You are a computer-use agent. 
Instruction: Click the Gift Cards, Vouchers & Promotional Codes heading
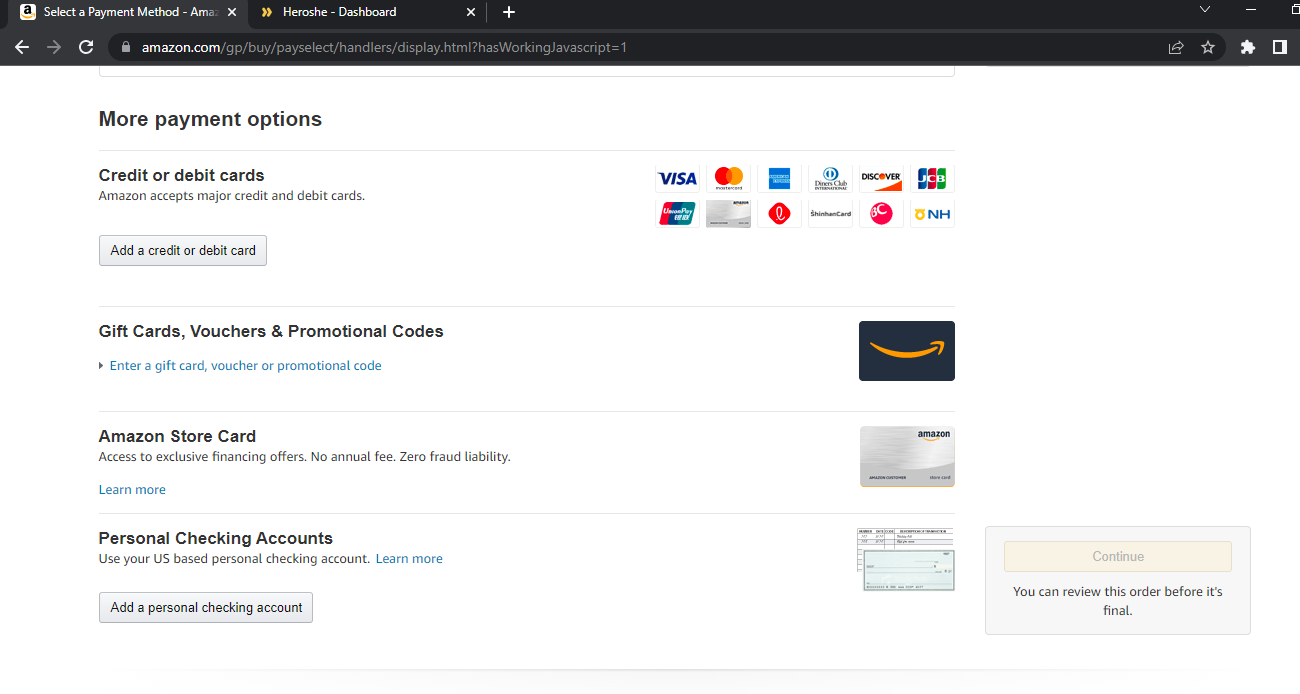271,331
